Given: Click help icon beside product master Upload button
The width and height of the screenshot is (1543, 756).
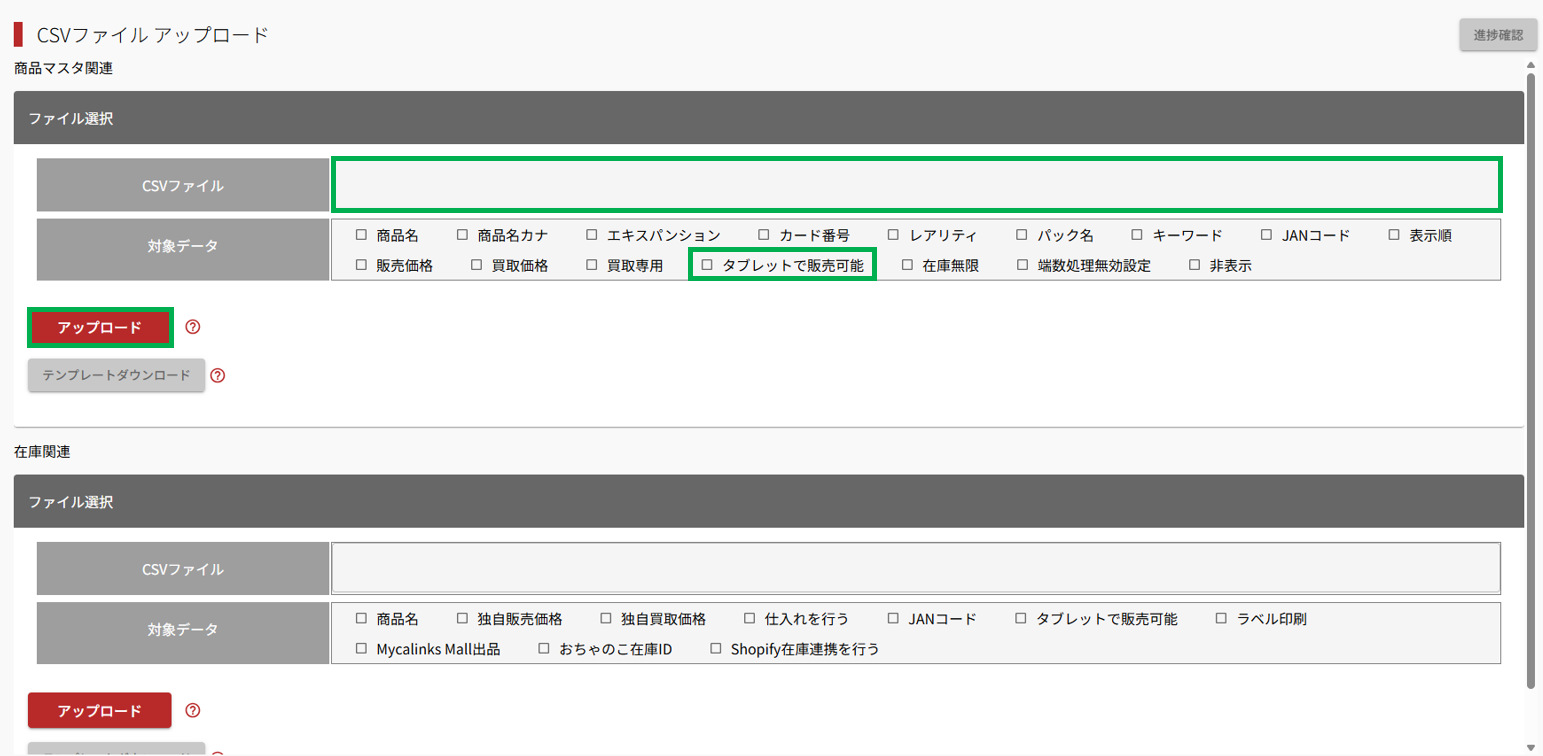Looking at the screenshot, I should [194, 327].
